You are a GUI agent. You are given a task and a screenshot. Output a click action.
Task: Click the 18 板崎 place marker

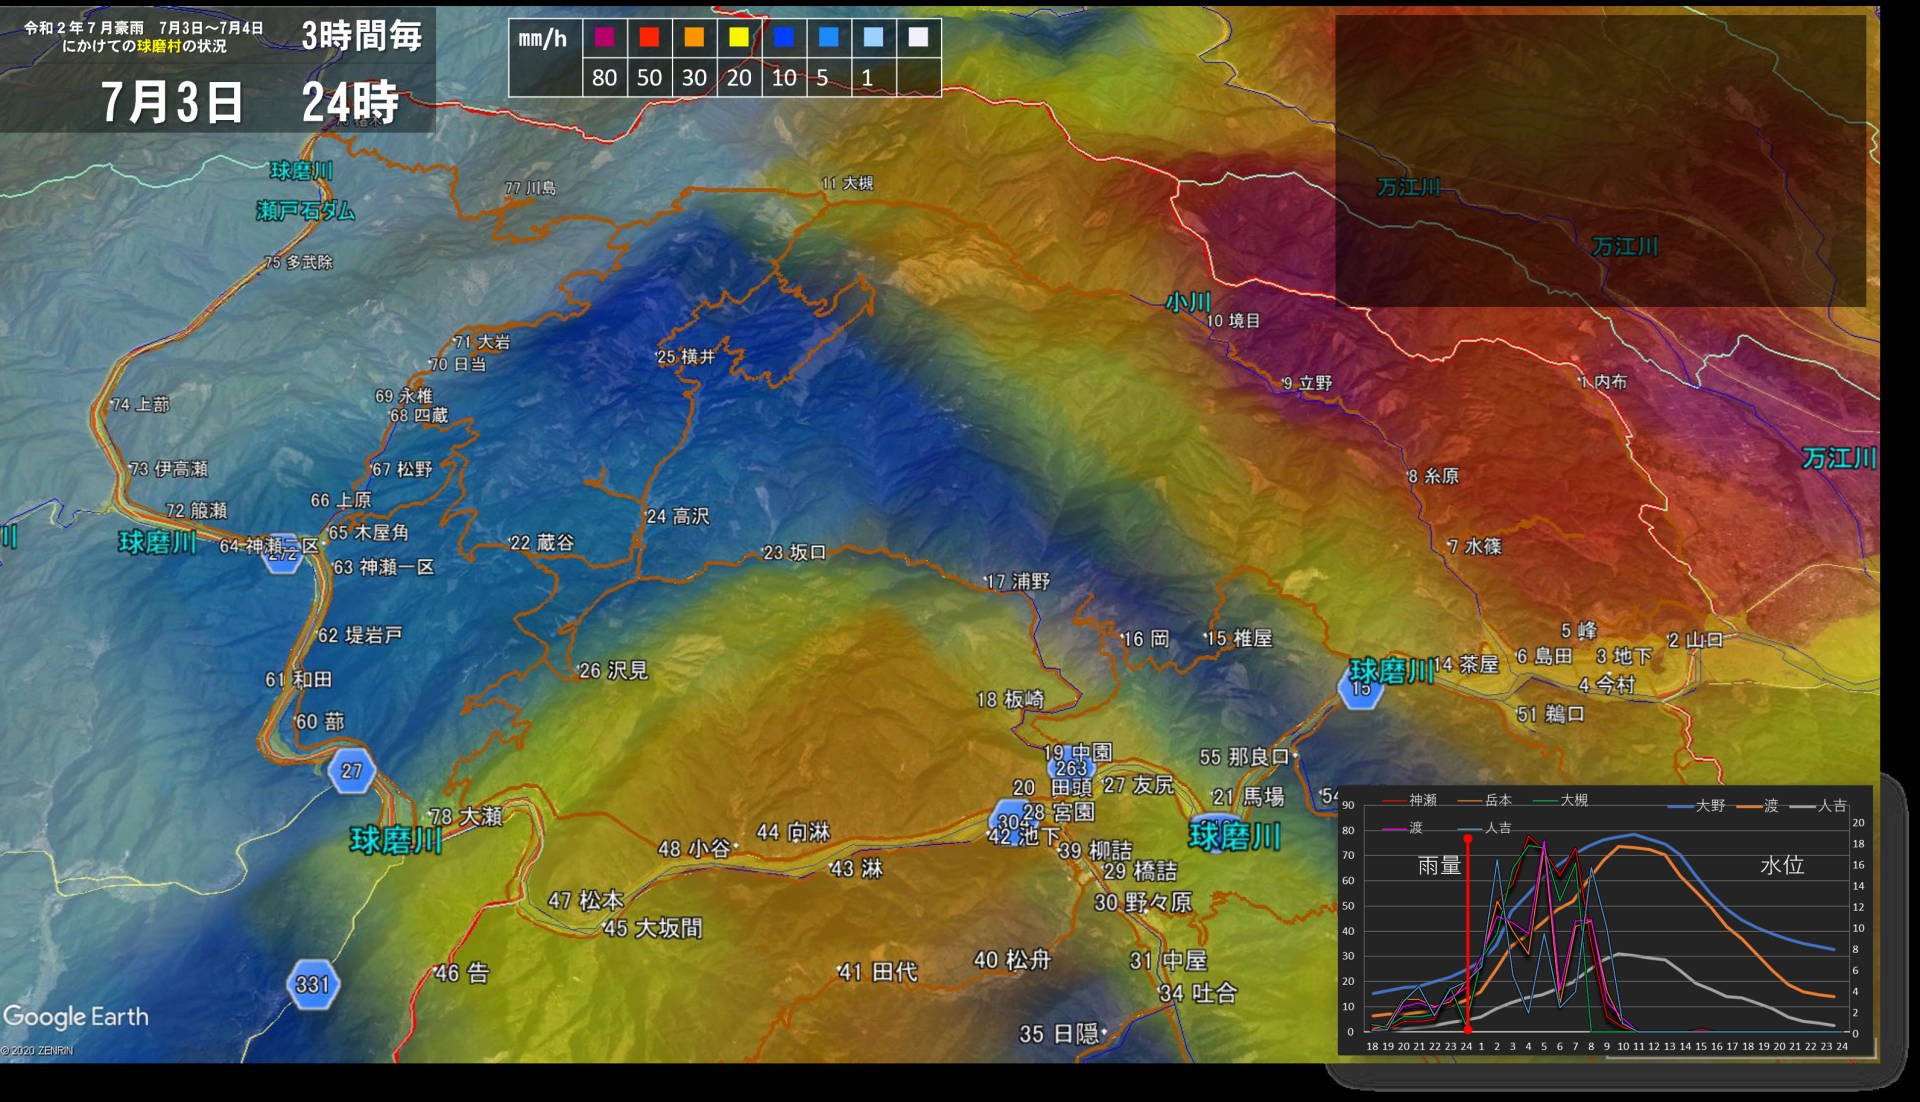pyautogui.click(x=1010, y=699)
